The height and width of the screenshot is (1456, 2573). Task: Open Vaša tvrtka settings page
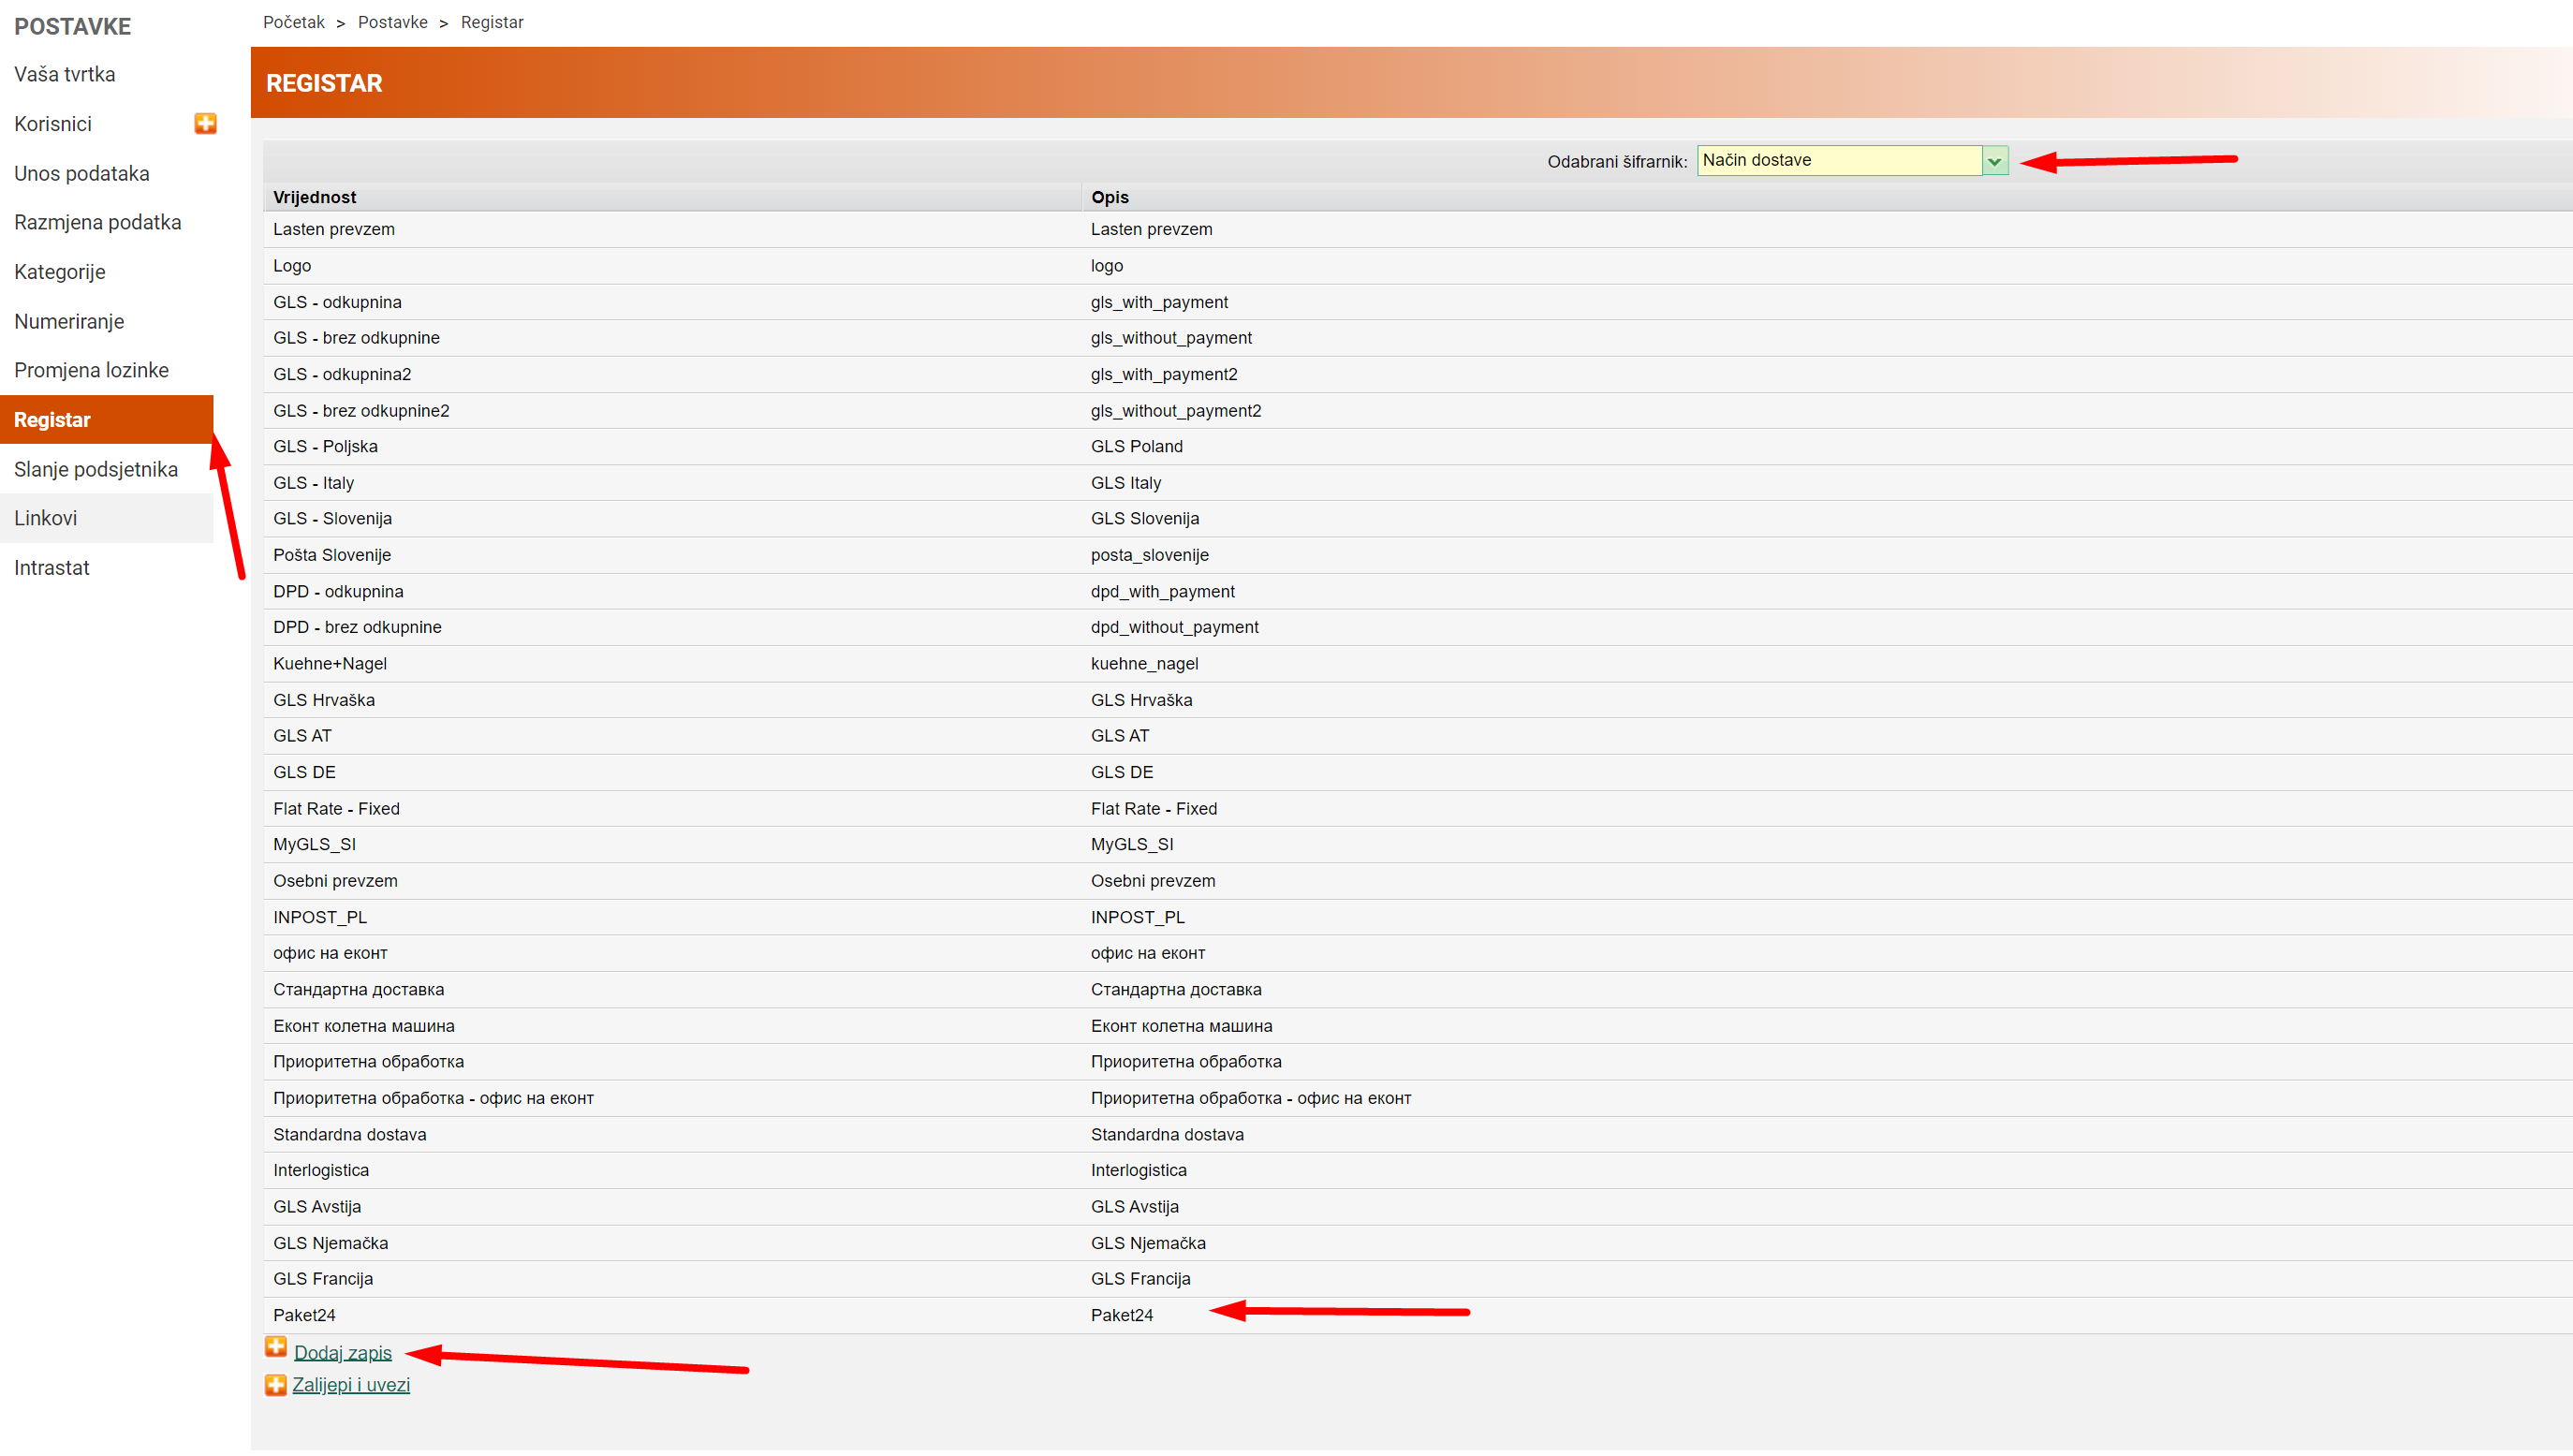click(x=65, y=74)
